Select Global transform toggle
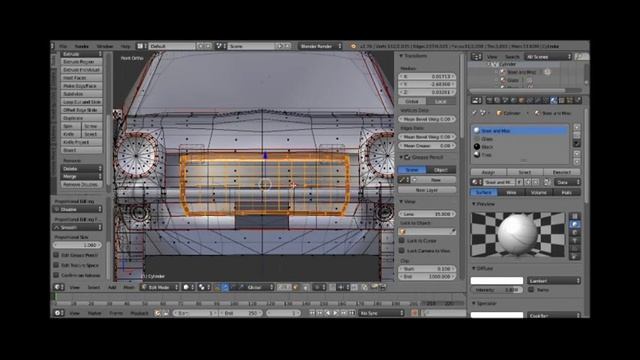The height and width of the screenshot is (360, 640). tap(412, 101)
